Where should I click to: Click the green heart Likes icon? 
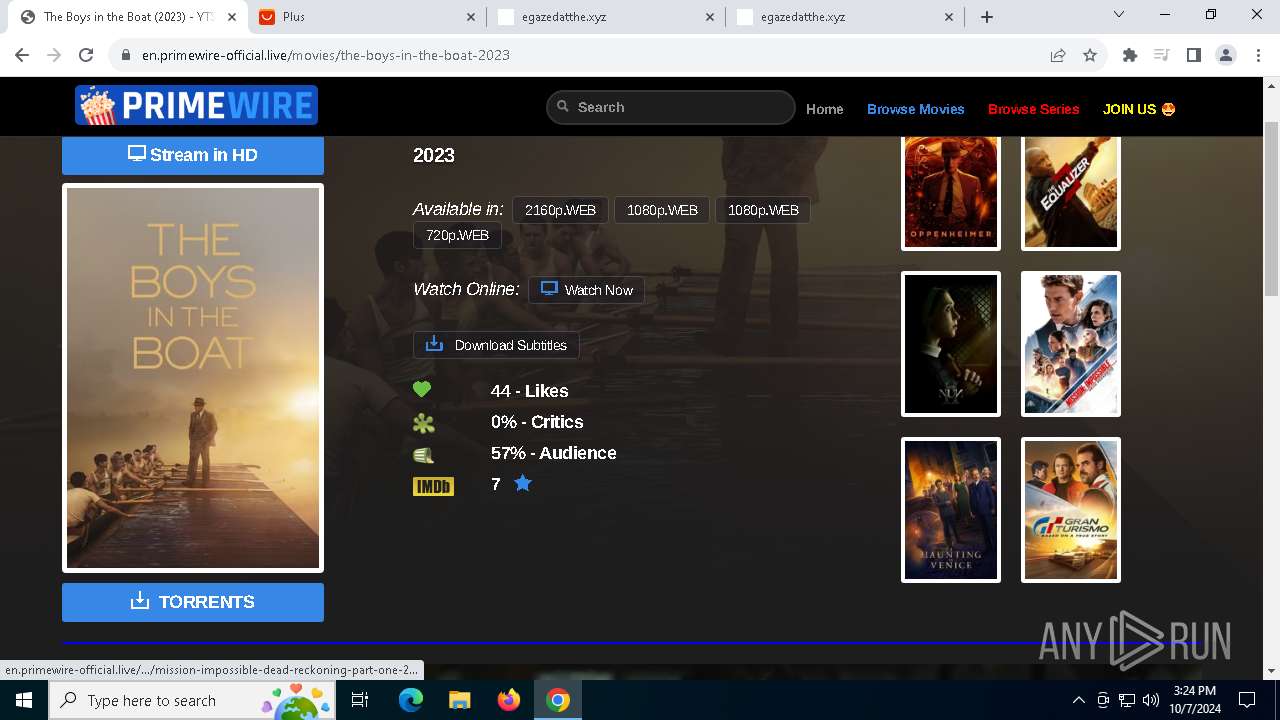pyautogui.click(x=422, y=390)
